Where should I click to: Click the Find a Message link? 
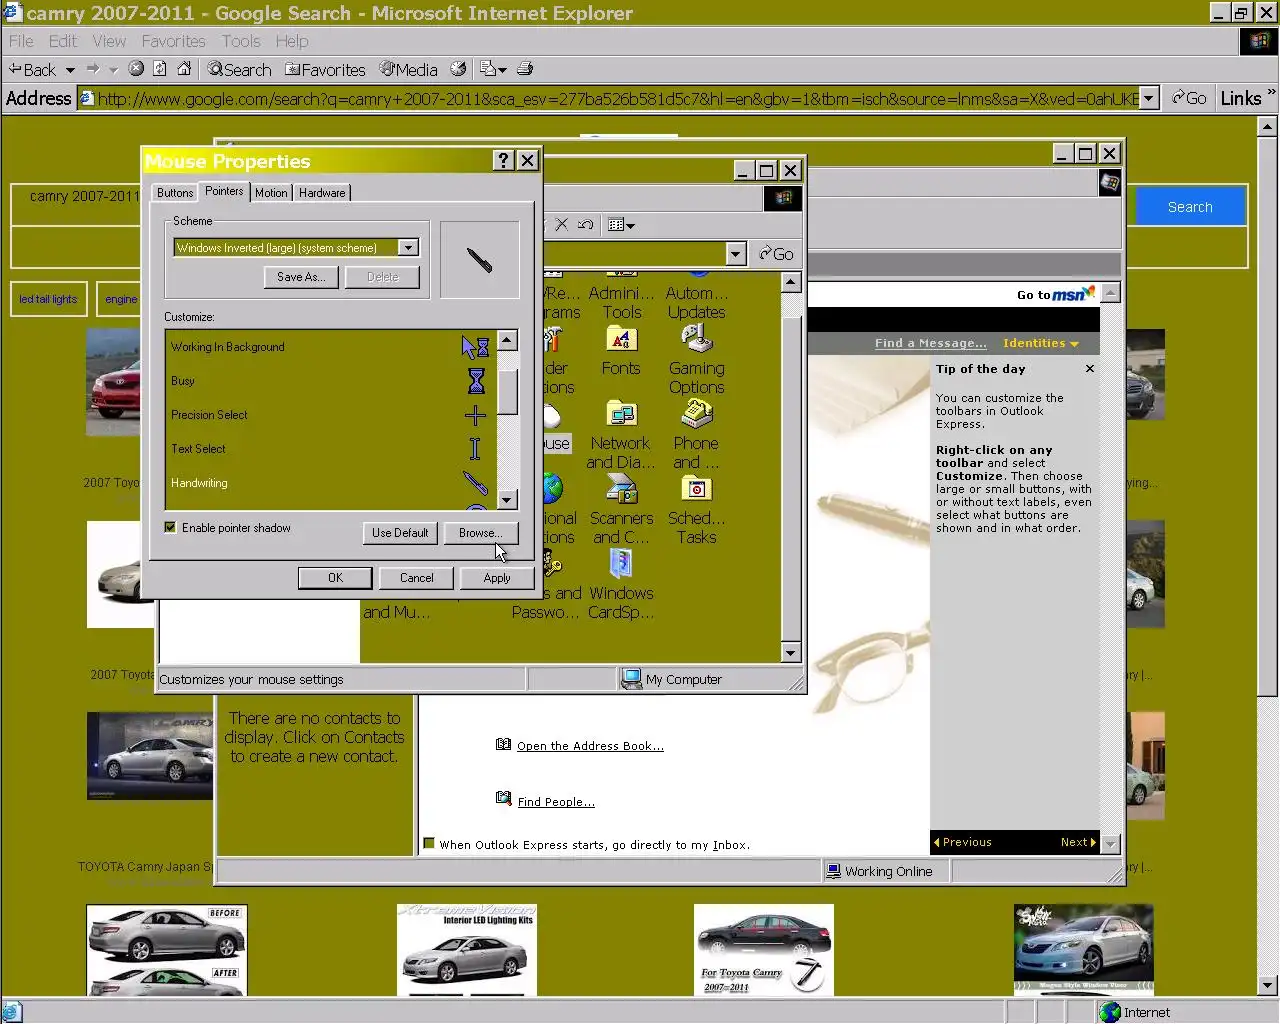930,343
